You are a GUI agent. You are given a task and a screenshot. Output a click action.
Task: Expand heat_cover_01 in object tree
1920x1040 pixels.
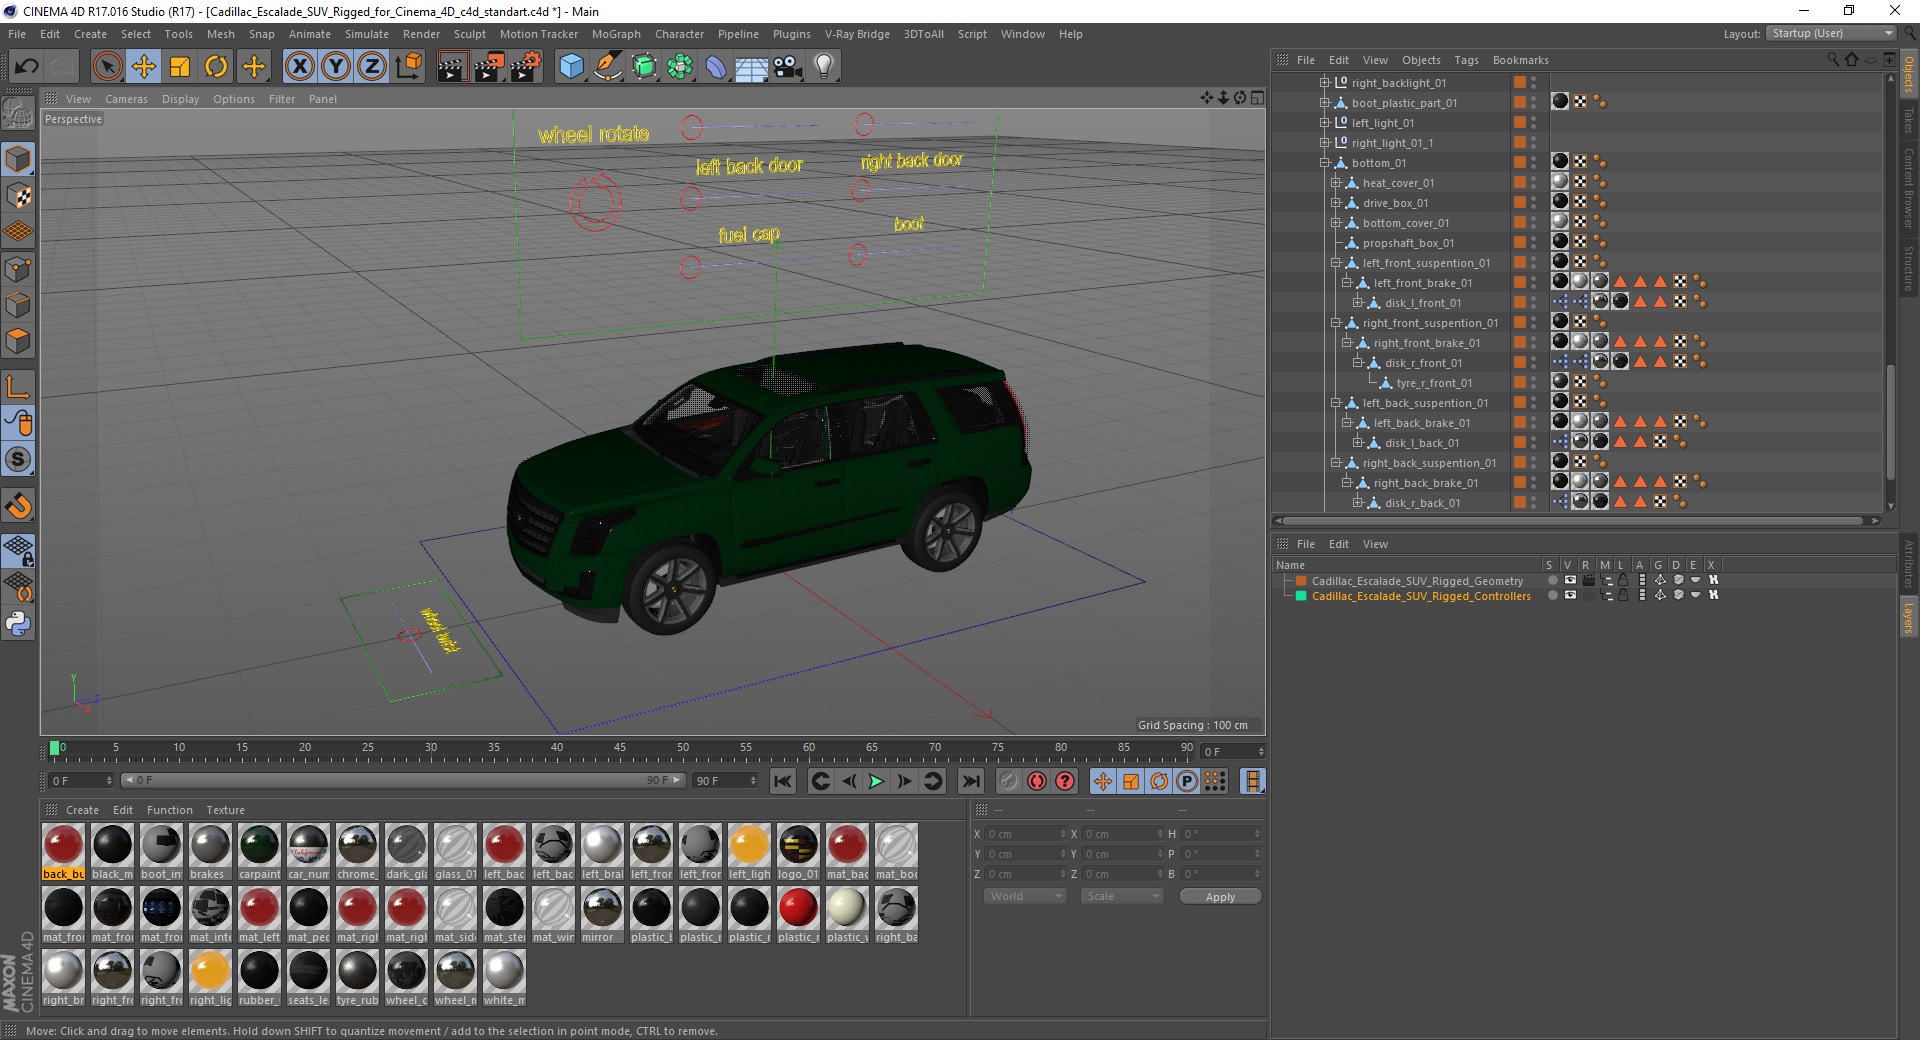pyautogui.click(x=1336, y=183)
